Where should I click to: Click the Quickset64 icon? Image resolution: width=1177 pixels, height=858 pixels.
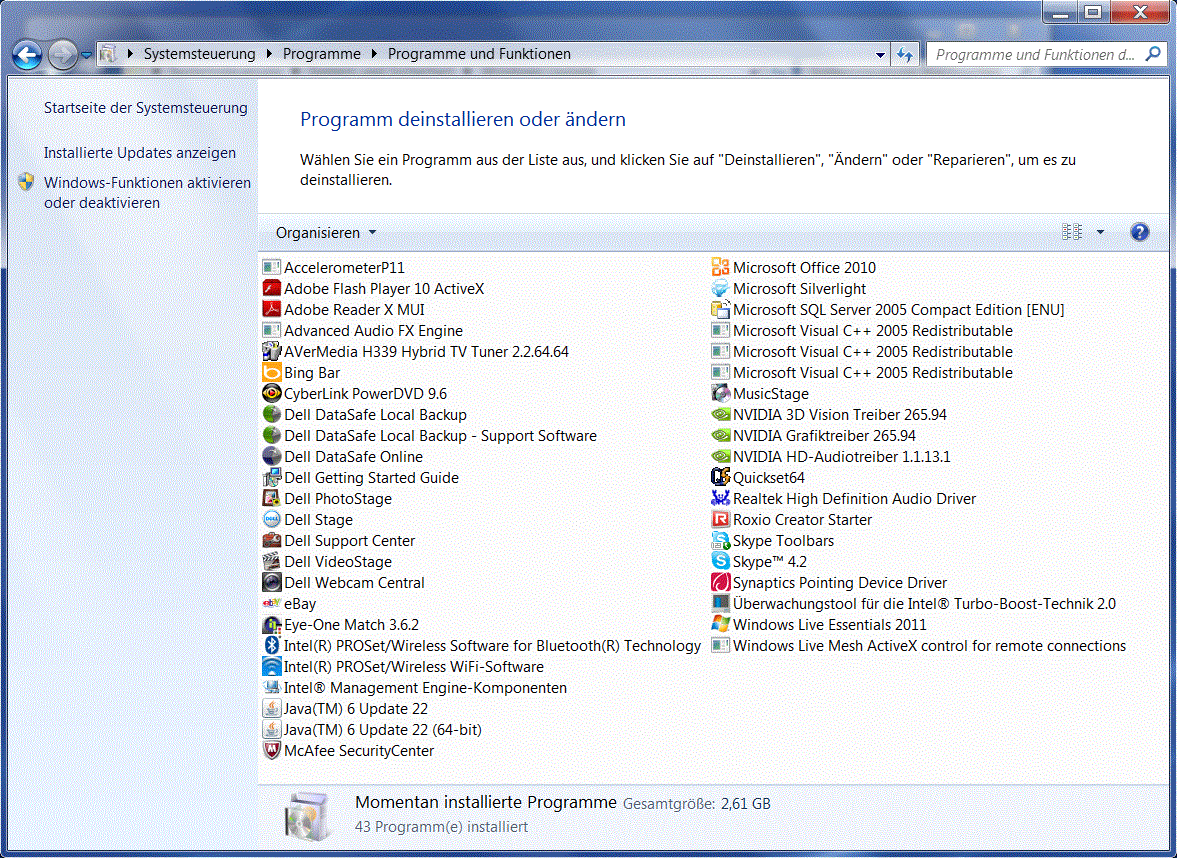[720, 477]
